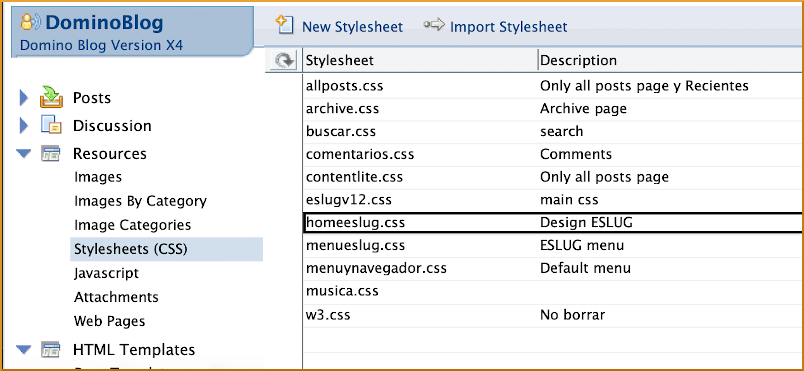Click 'ESLUG menu' description cell

click(x=582, y=245)
